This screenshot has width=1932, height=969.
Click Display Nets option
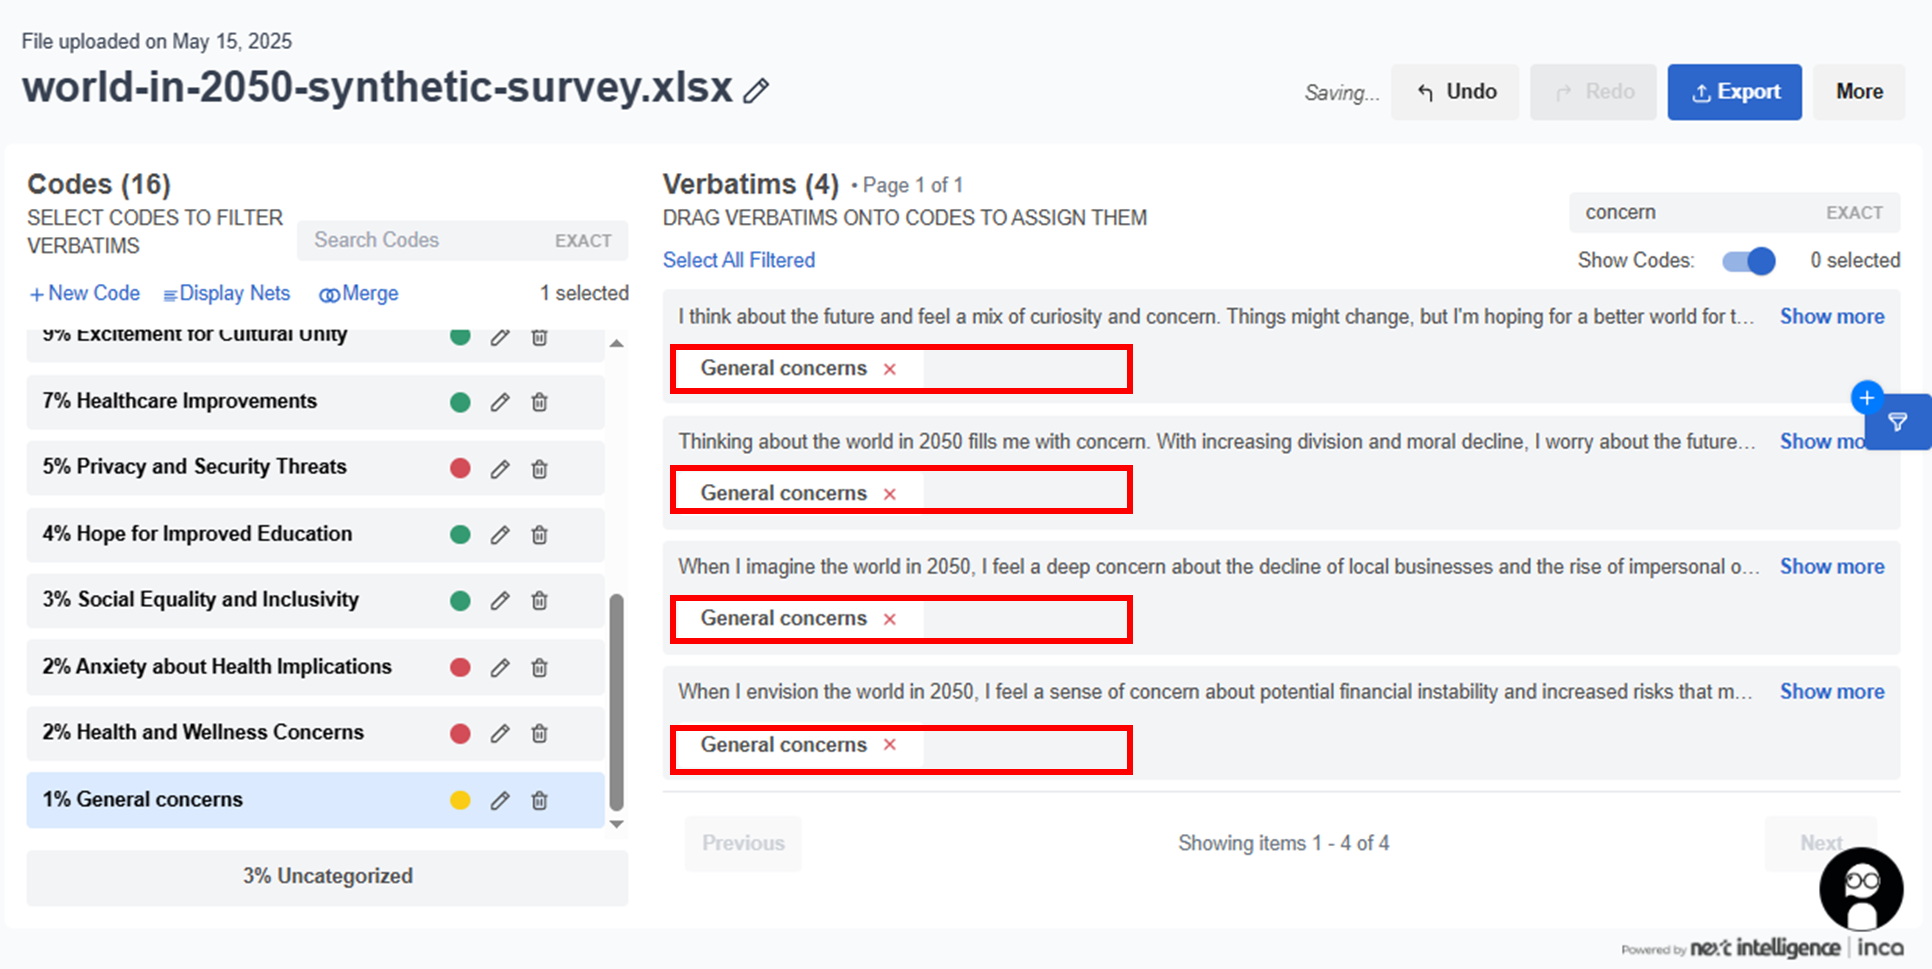click(x=227, y=294)
